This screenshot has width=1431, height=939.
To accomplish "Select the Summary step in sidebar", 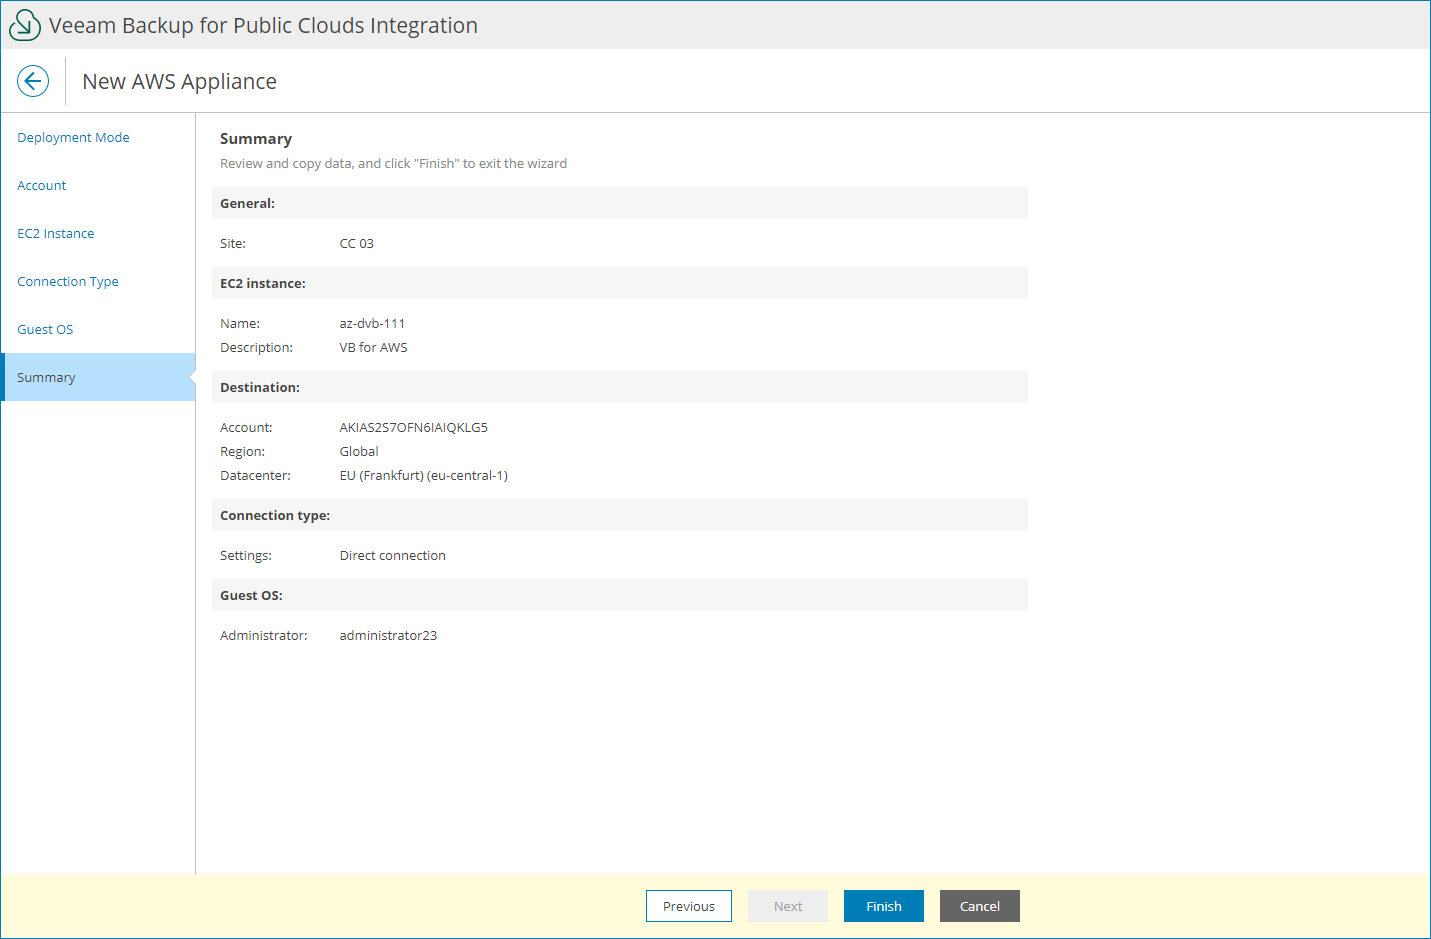I will pos(46,378).
